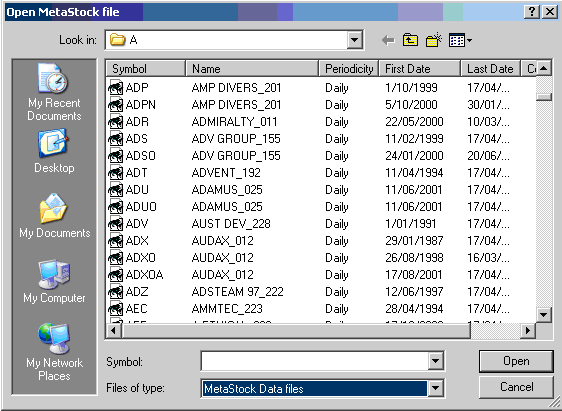Click the first date 29/01/1987
This screenshot has height=411, width=562.
tap(414, 241)
